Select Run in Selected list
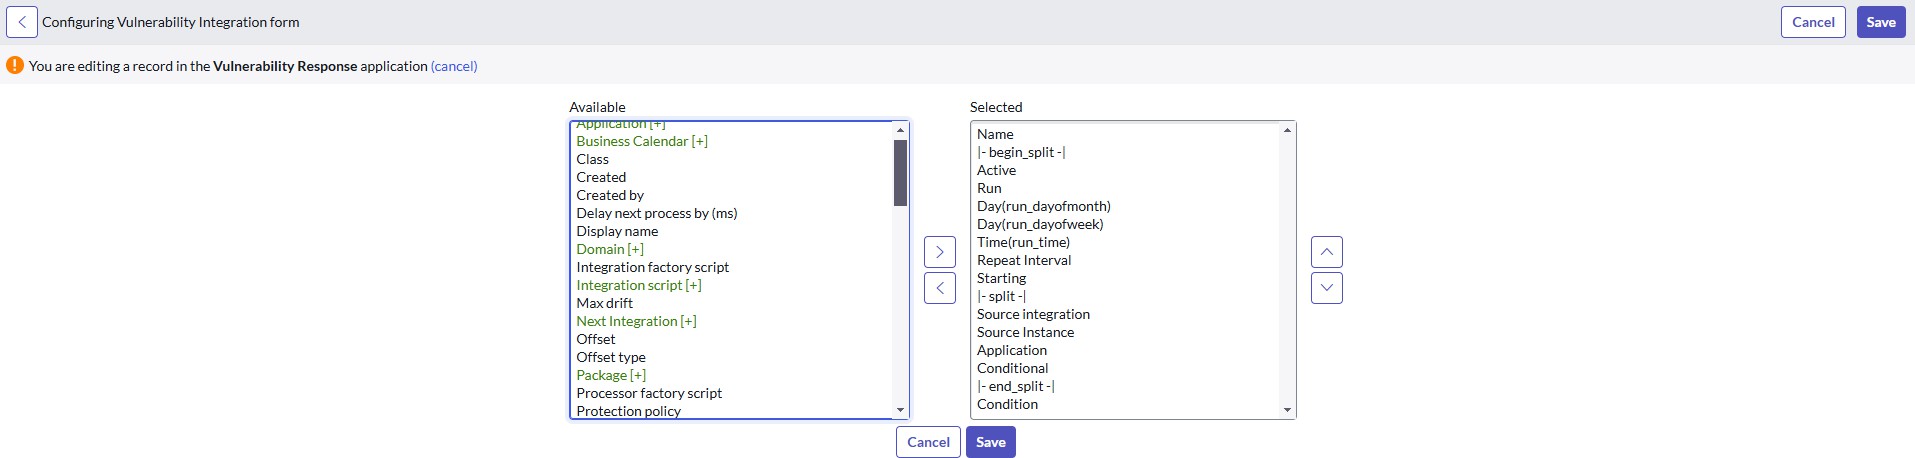The image size is (1915, 458). 1126,188
